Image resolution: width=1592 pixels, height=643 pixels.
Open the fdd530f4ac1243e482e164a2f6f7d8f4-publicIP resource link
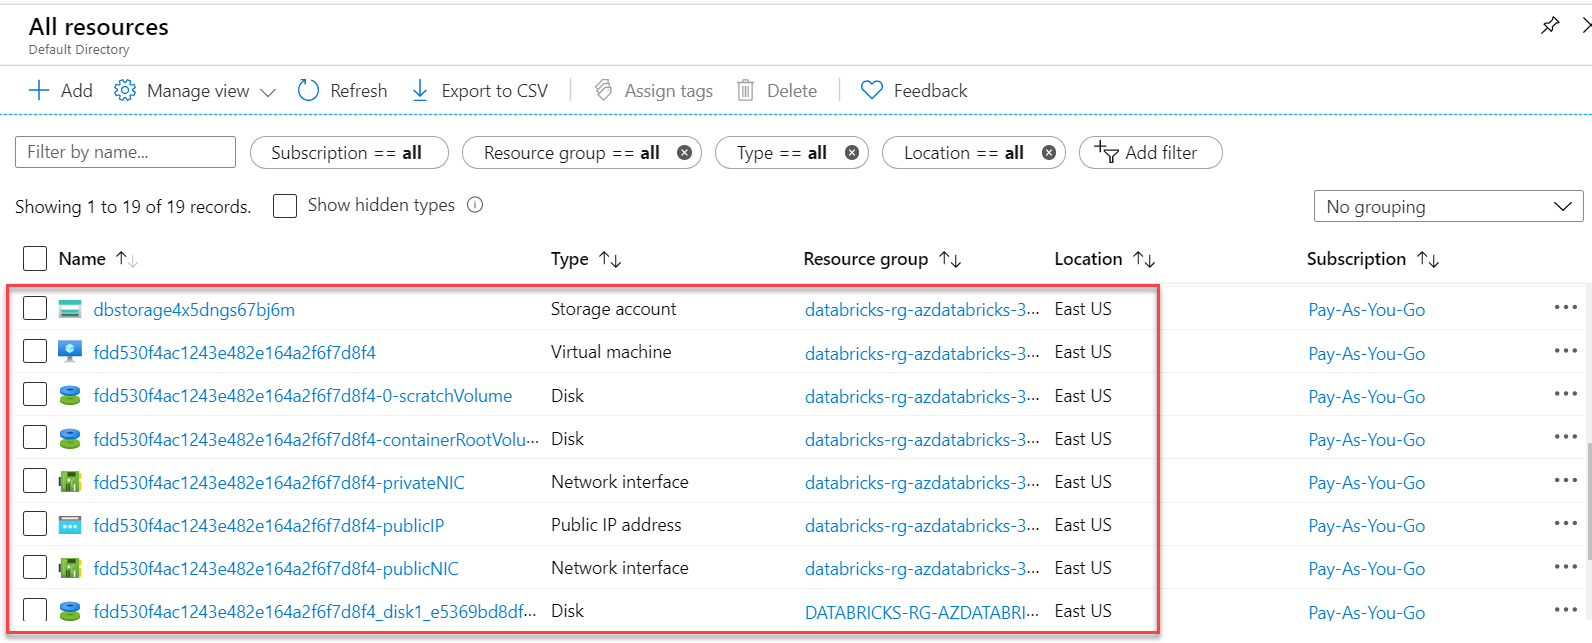(269, 525)
